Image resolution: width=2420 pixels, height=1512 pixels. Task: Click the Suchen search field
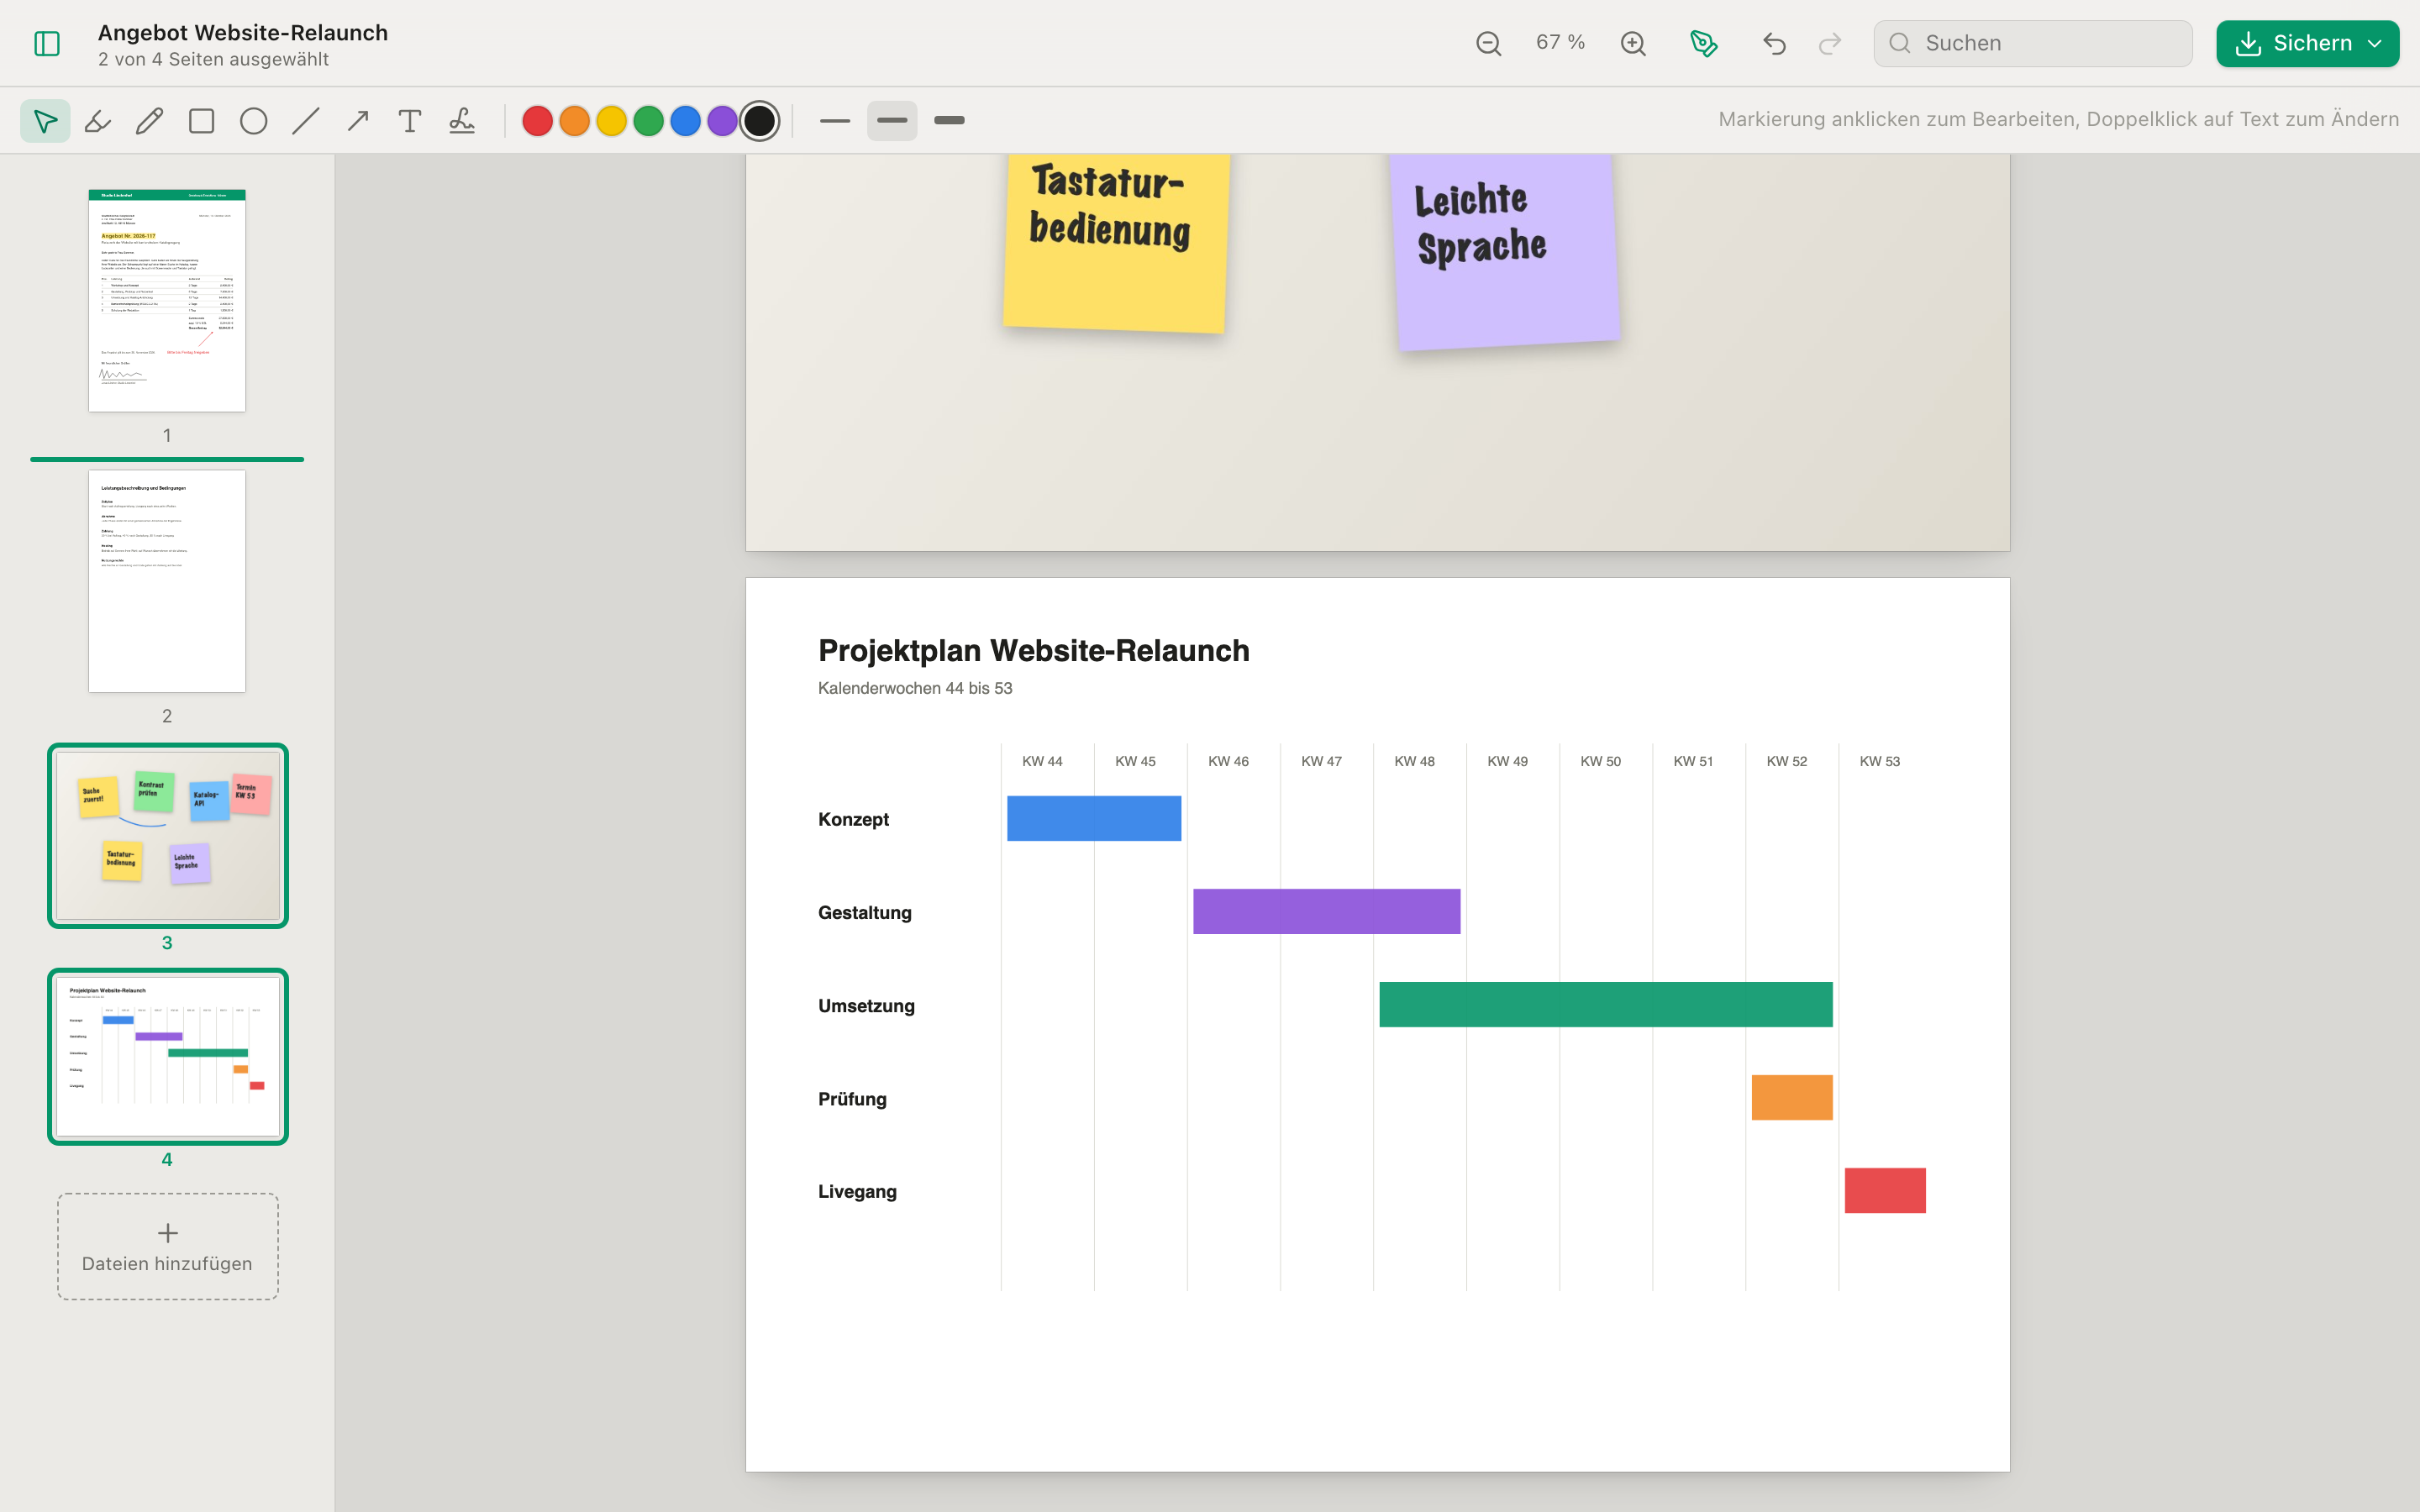[2033, 43]
